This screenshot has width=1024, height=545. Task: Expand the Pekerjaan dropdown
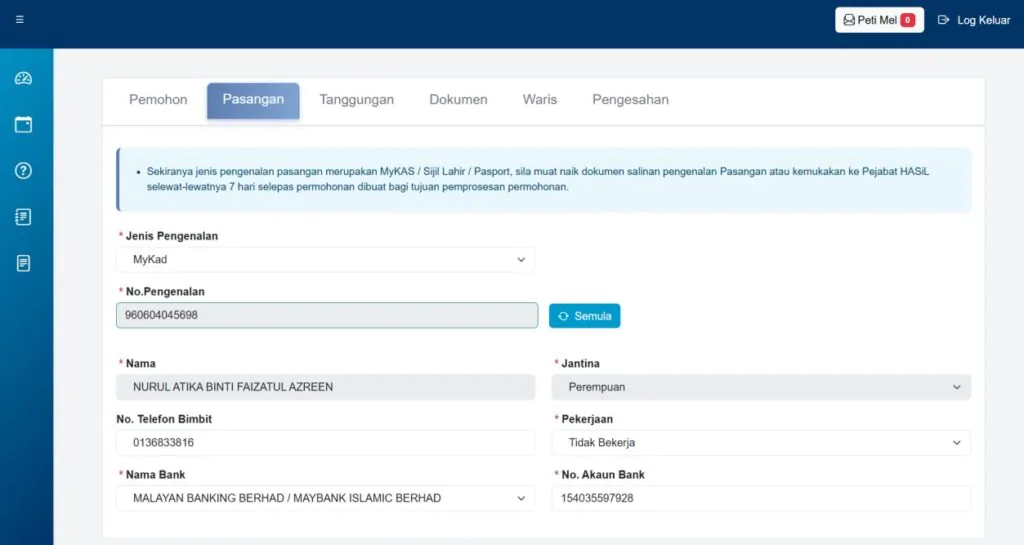pos(761,443)
